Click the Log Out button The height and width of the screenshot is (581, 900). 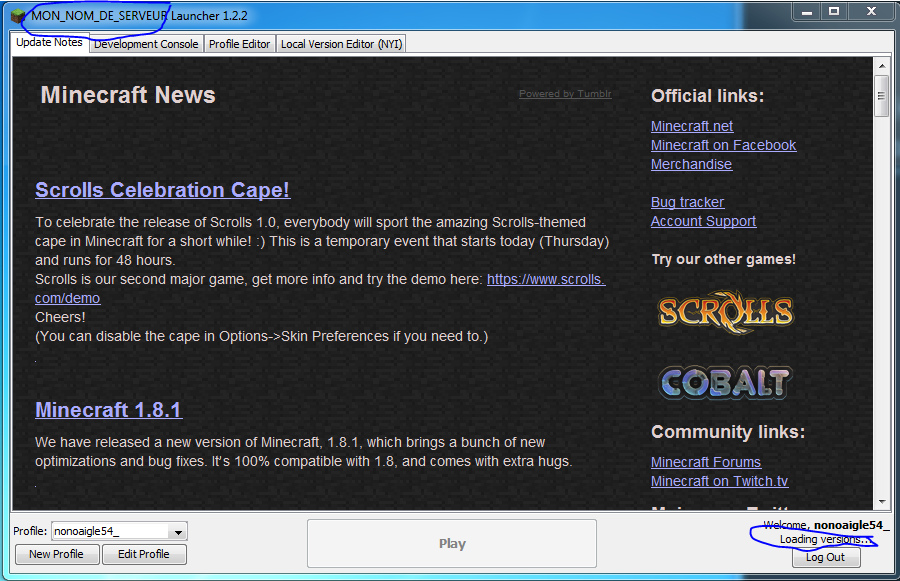pyautogui.click(x=825, y=557)
